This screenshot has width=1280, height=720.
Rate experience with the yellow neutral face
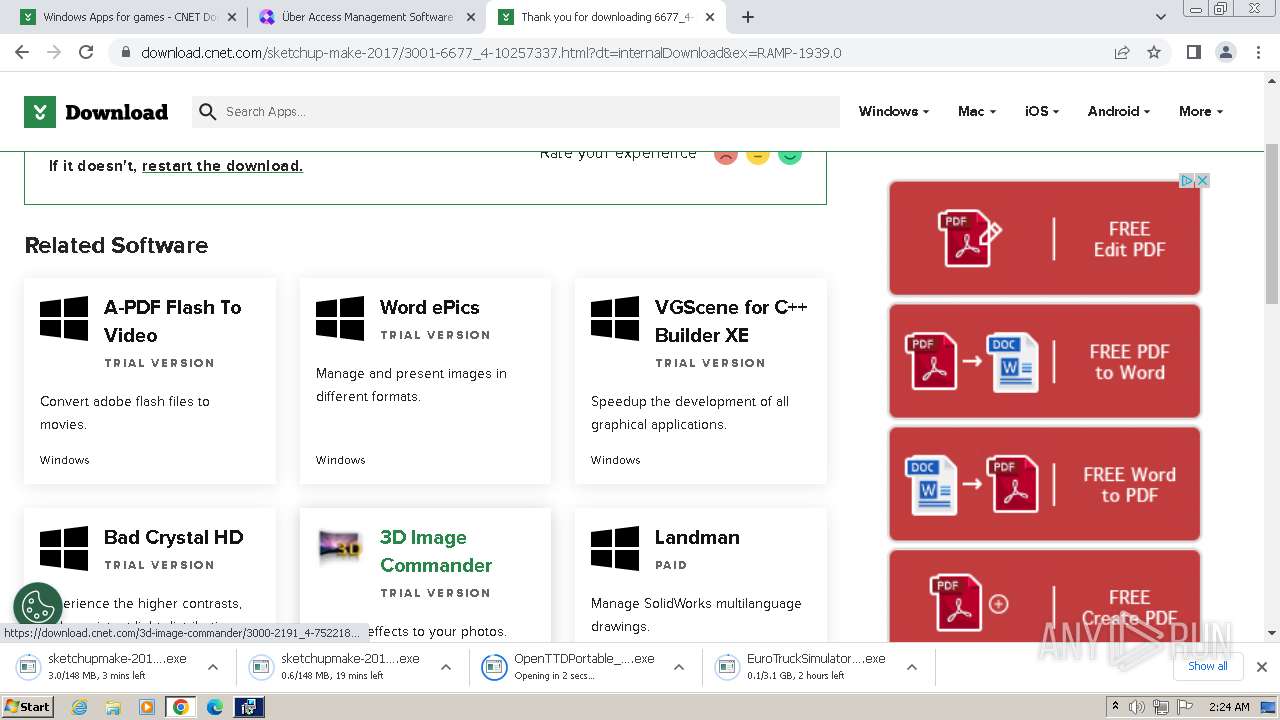tap(758, 155)
